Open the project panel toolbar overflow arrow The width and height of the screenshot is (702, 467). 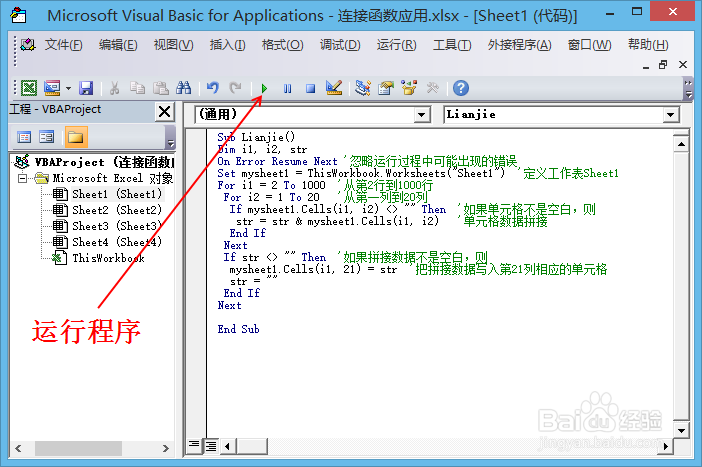point(170,137)
